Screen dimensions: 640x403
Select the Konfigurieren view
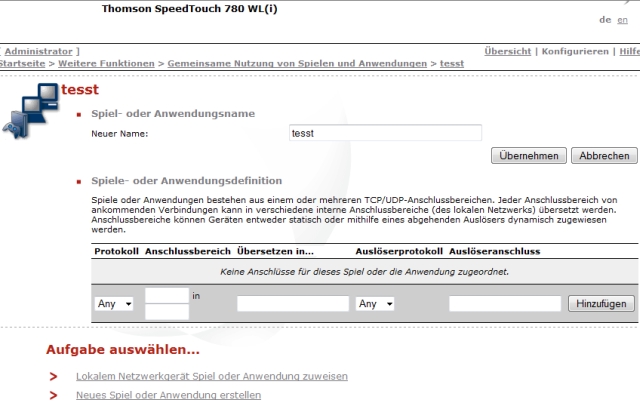575,51
